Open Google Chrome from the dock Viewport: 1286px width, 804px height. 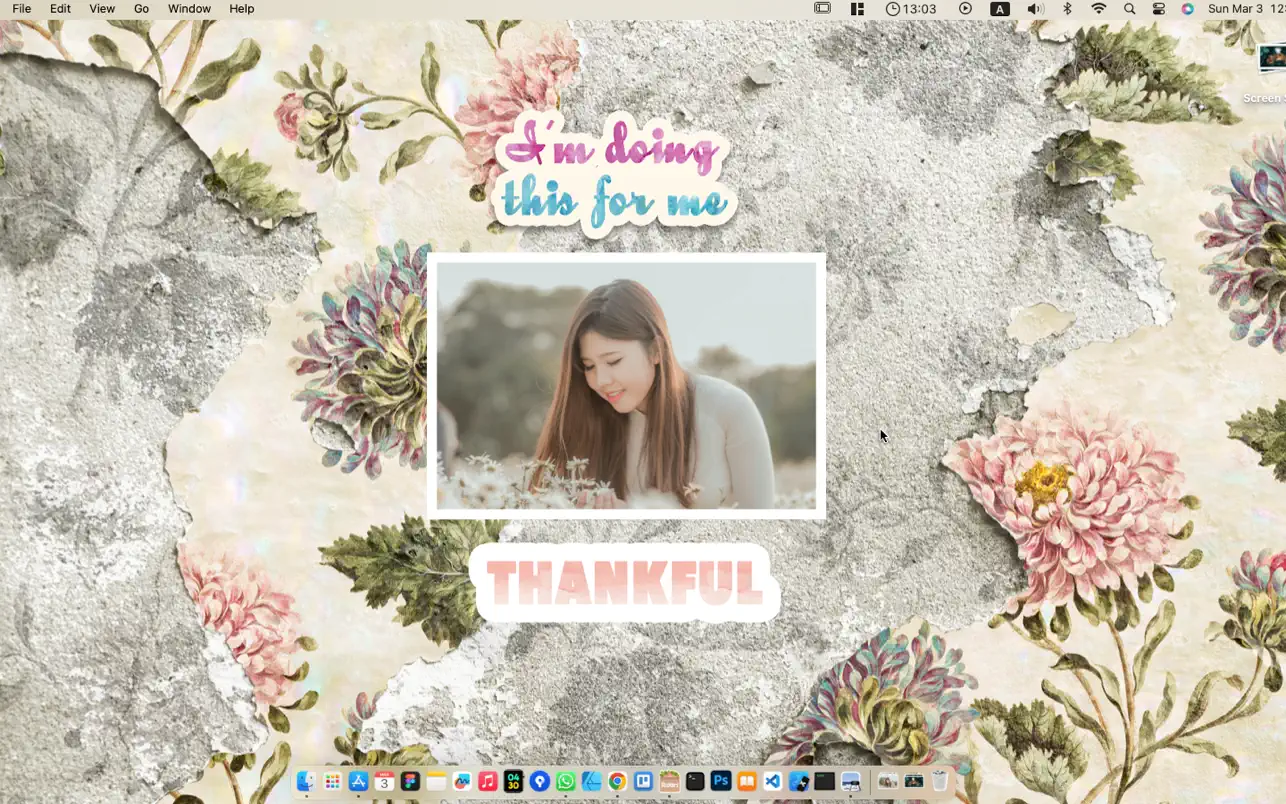pyautogui.click(x=617, y=782)
